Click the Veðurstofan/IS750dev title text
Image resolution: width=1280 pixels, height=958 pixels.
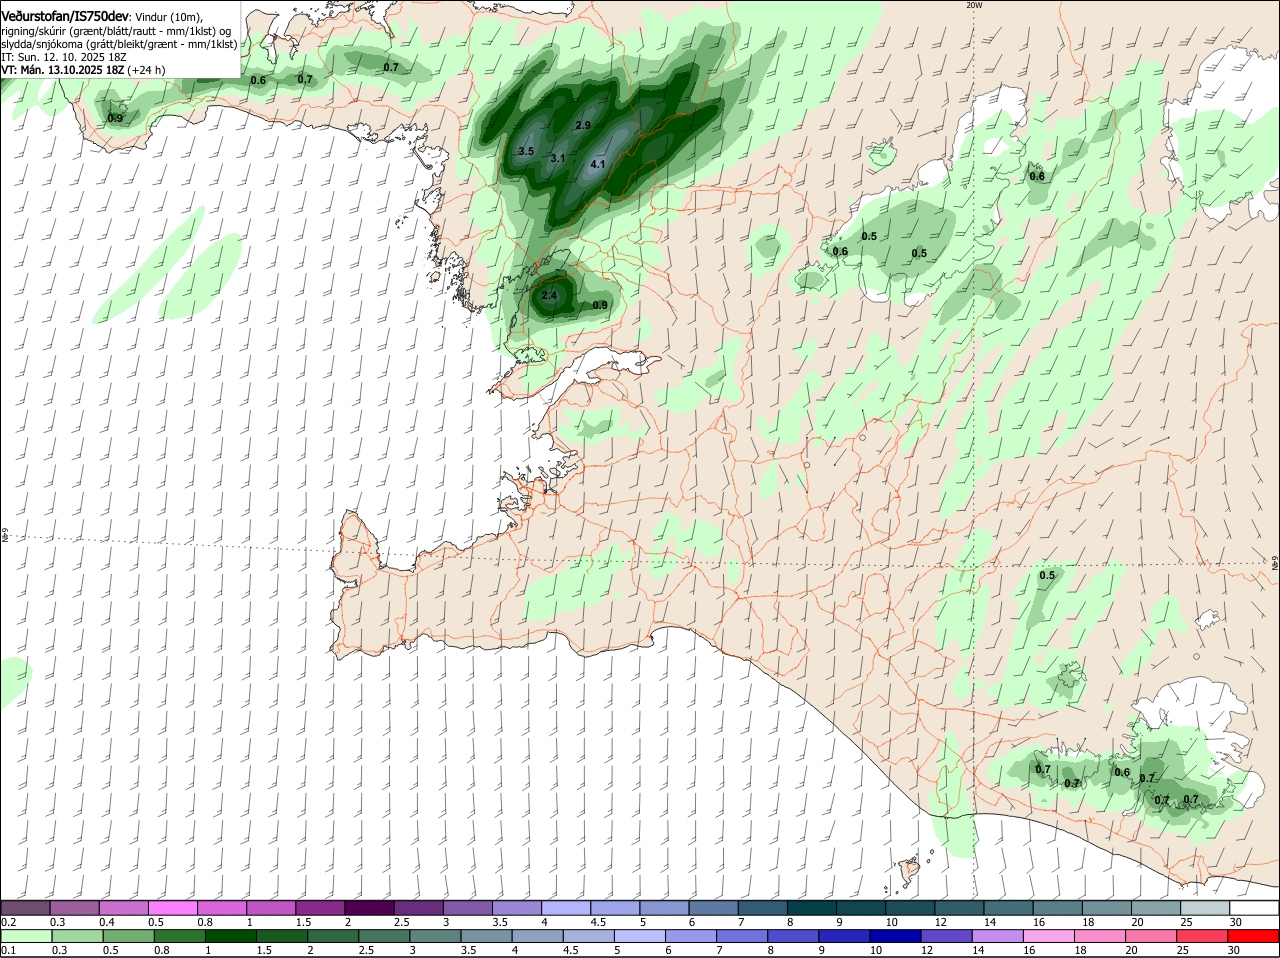[65, 17]
